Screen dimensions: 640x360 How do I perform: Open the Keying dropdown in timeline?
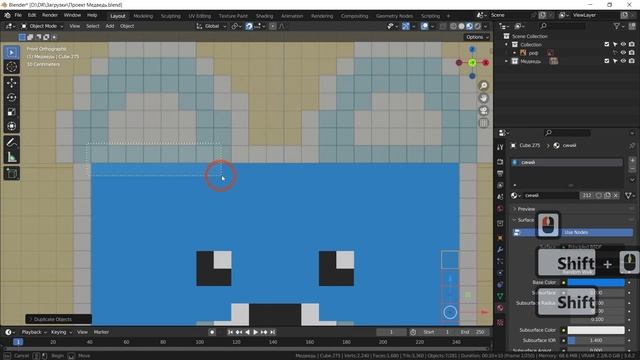pos(61,332)
